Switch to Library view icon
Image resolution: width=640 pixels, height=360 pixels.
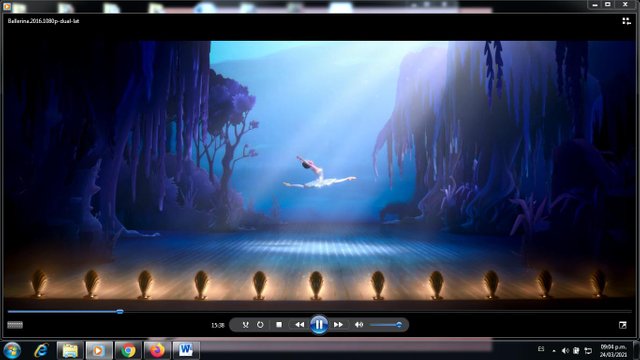(626, 21)
